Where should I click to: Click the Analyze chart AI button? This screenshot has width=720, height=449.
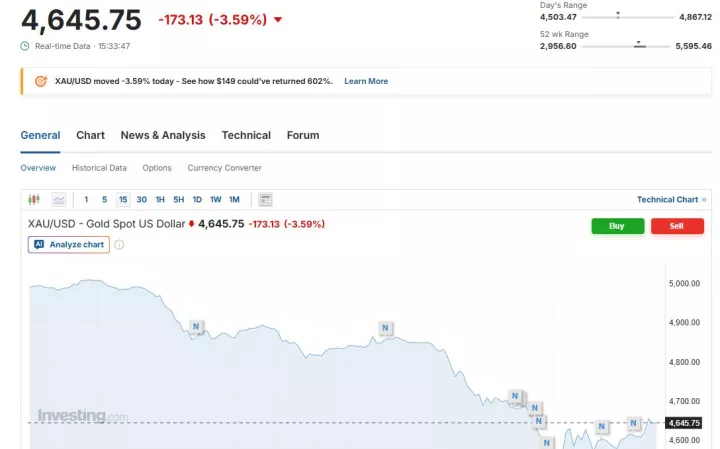coord(69,244)
